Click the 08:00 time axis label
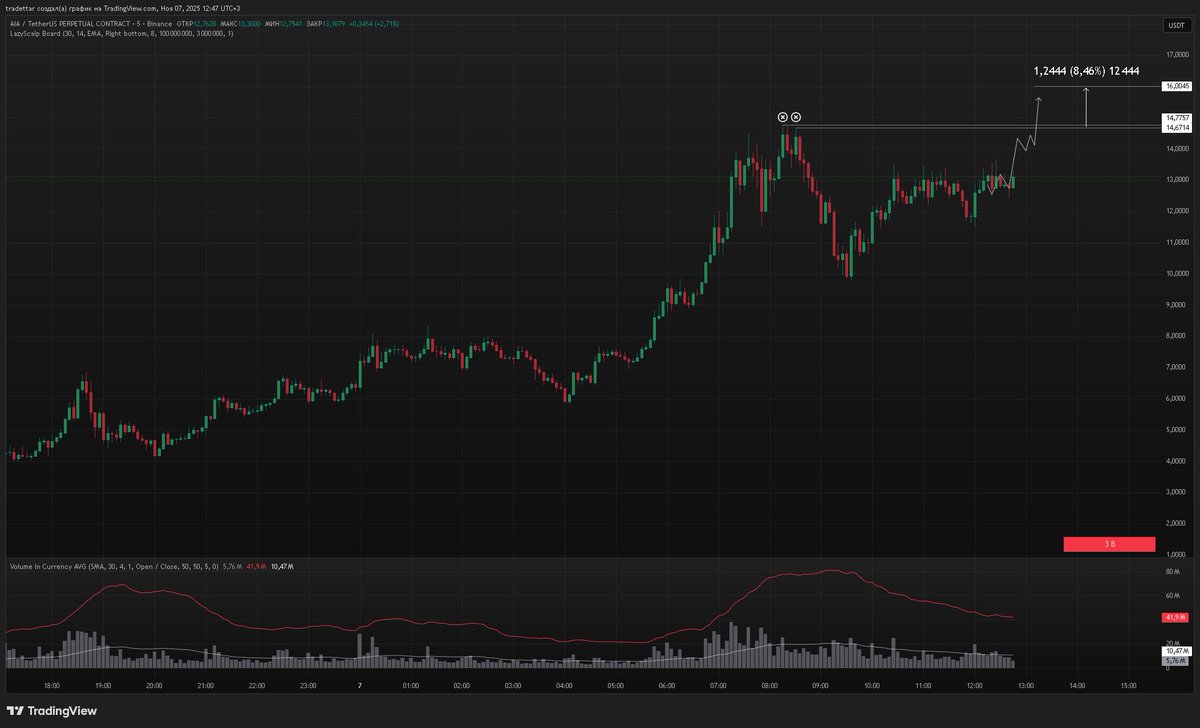Image resolution: width=1200 pixels, height=728 pixels. click(x=769, y=686)
